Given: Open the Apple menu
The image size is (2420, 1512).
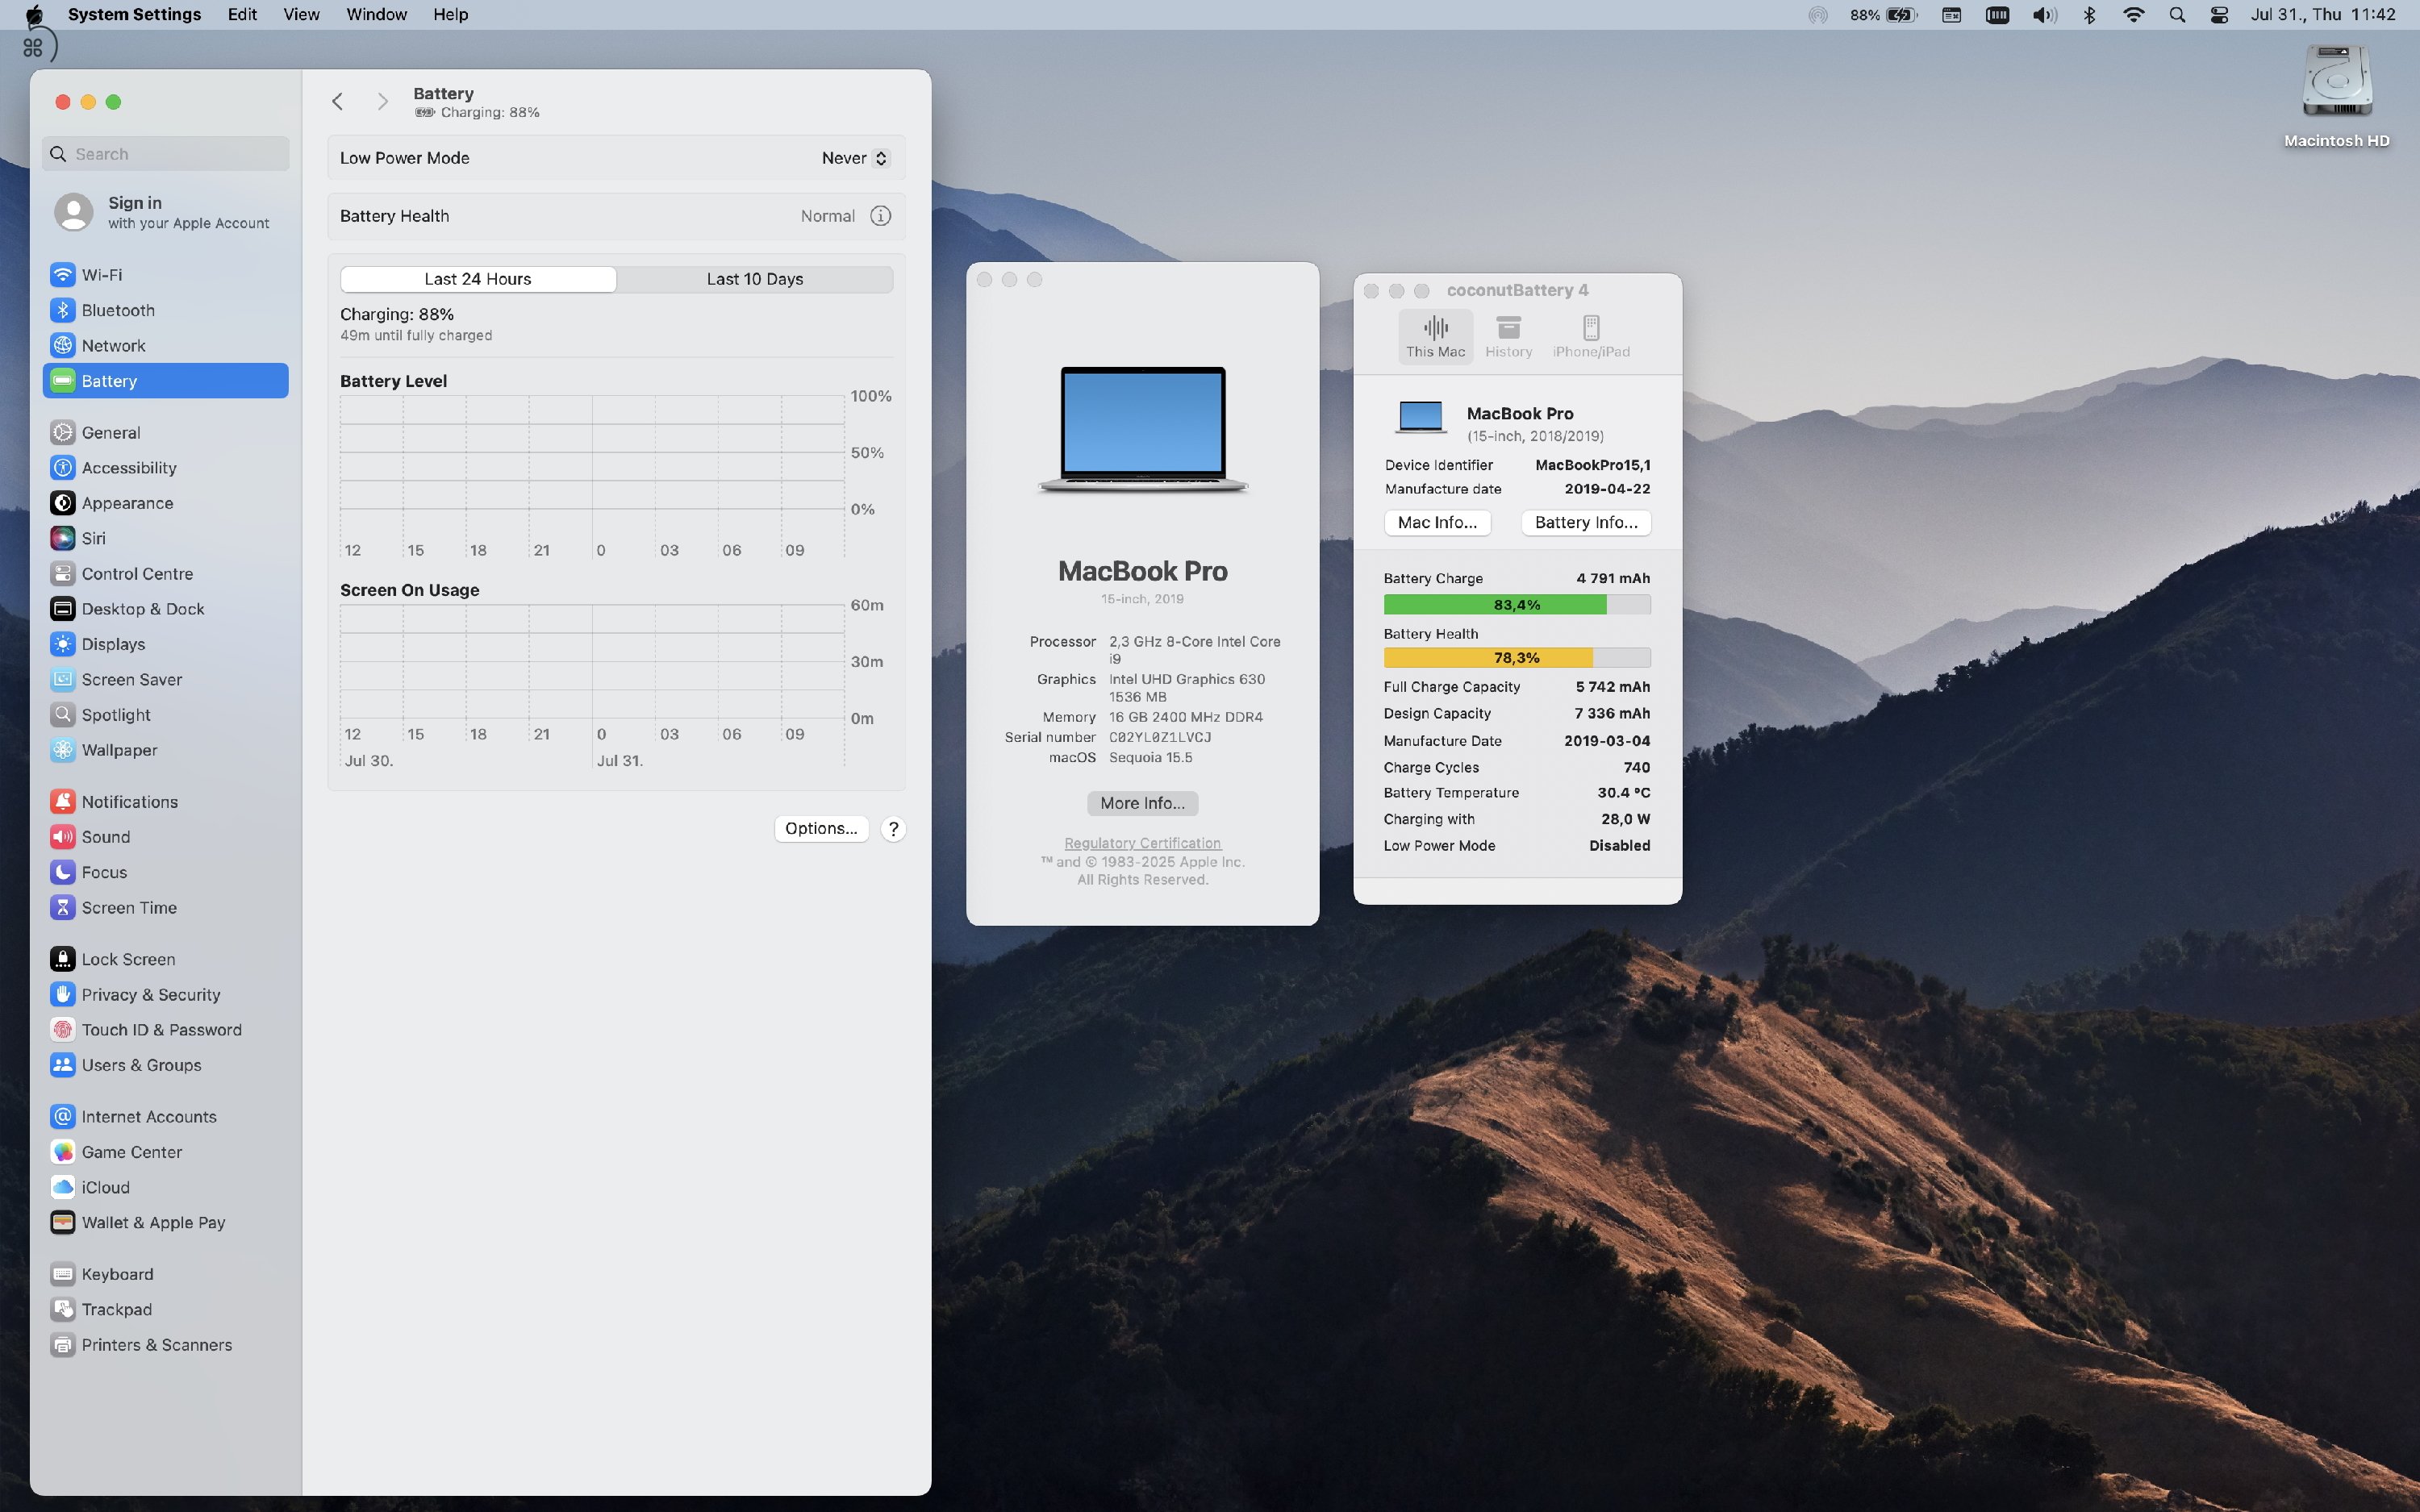Looking at the screenshot, I should [33, 15].
